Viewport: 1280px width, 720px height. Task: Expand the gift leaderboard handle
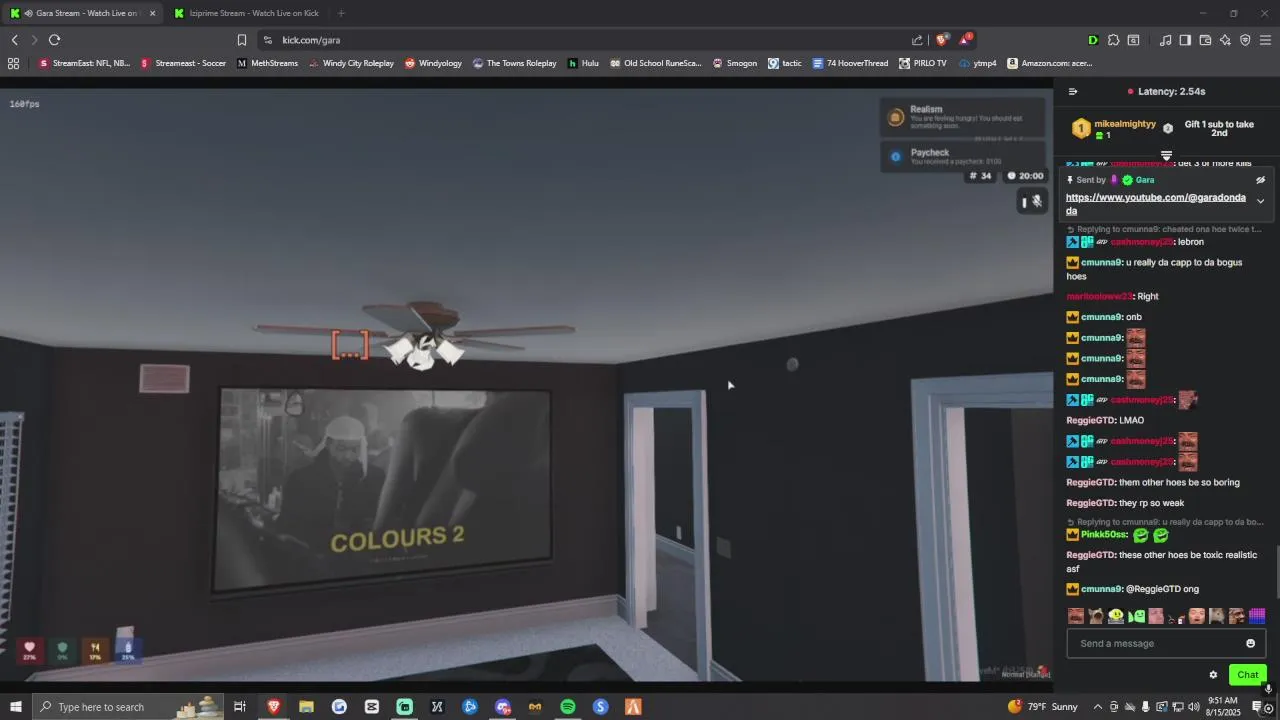pyautogui.click(x=1166, y=156)
